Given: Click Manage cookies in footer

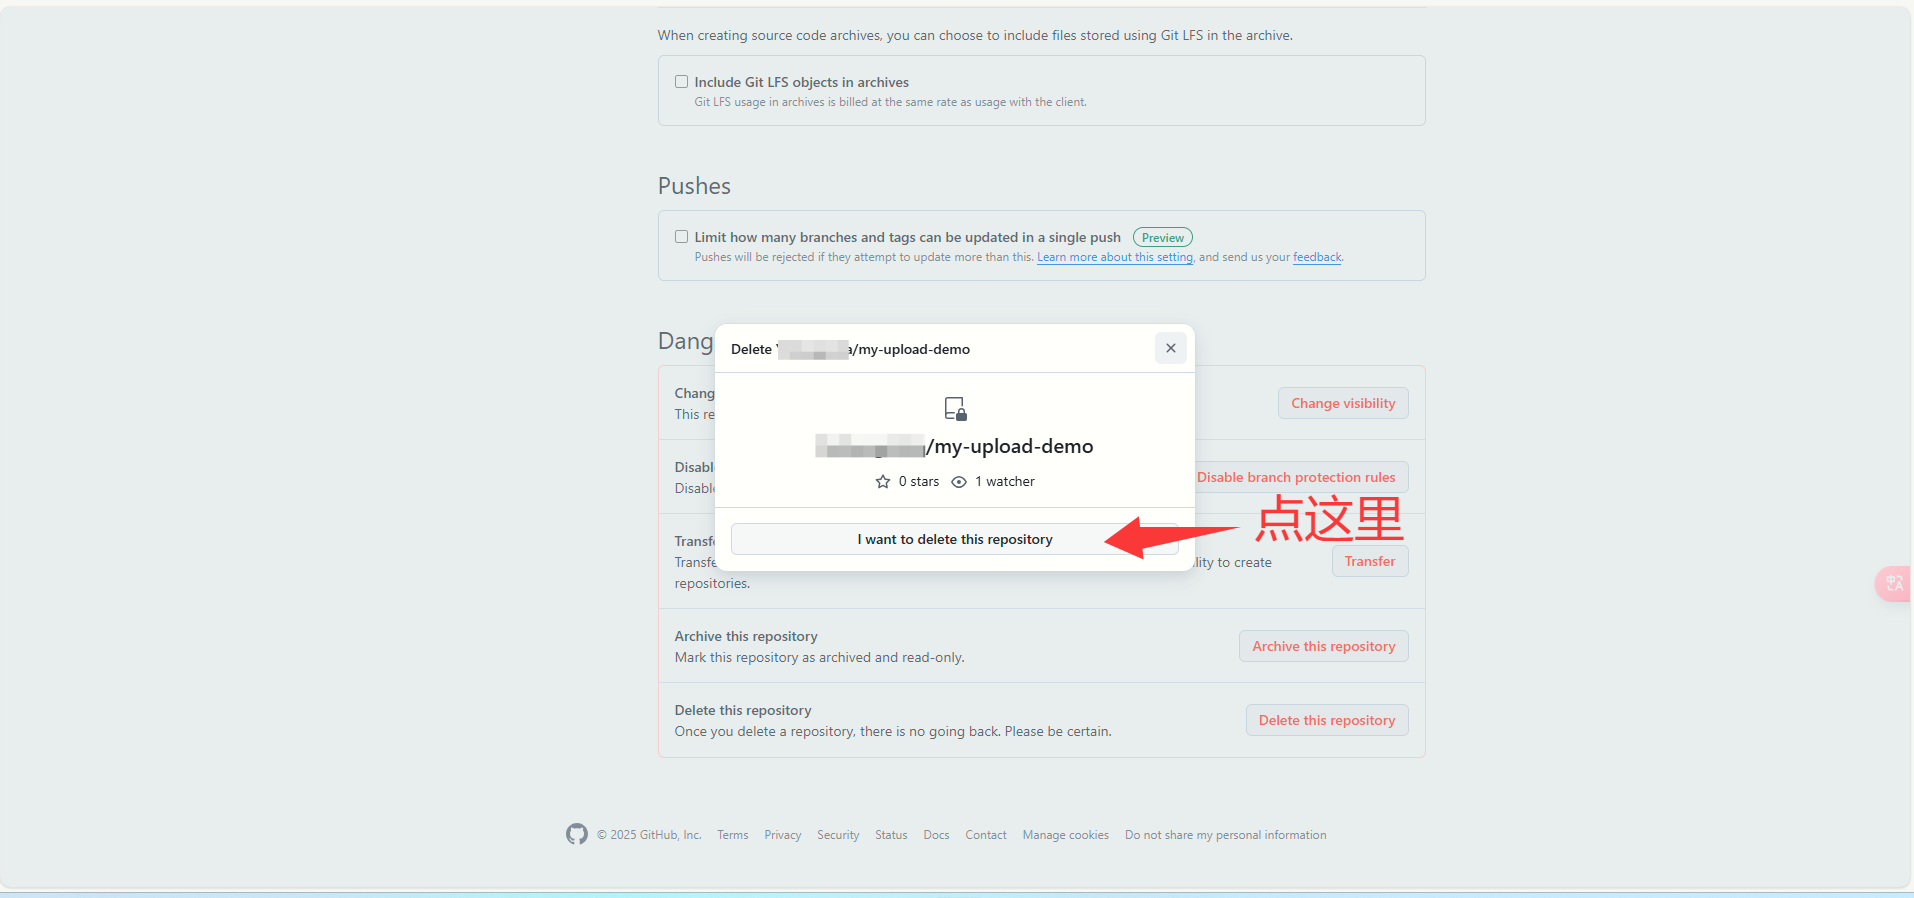Looking at the screenshot, I should pos(1065,835).
